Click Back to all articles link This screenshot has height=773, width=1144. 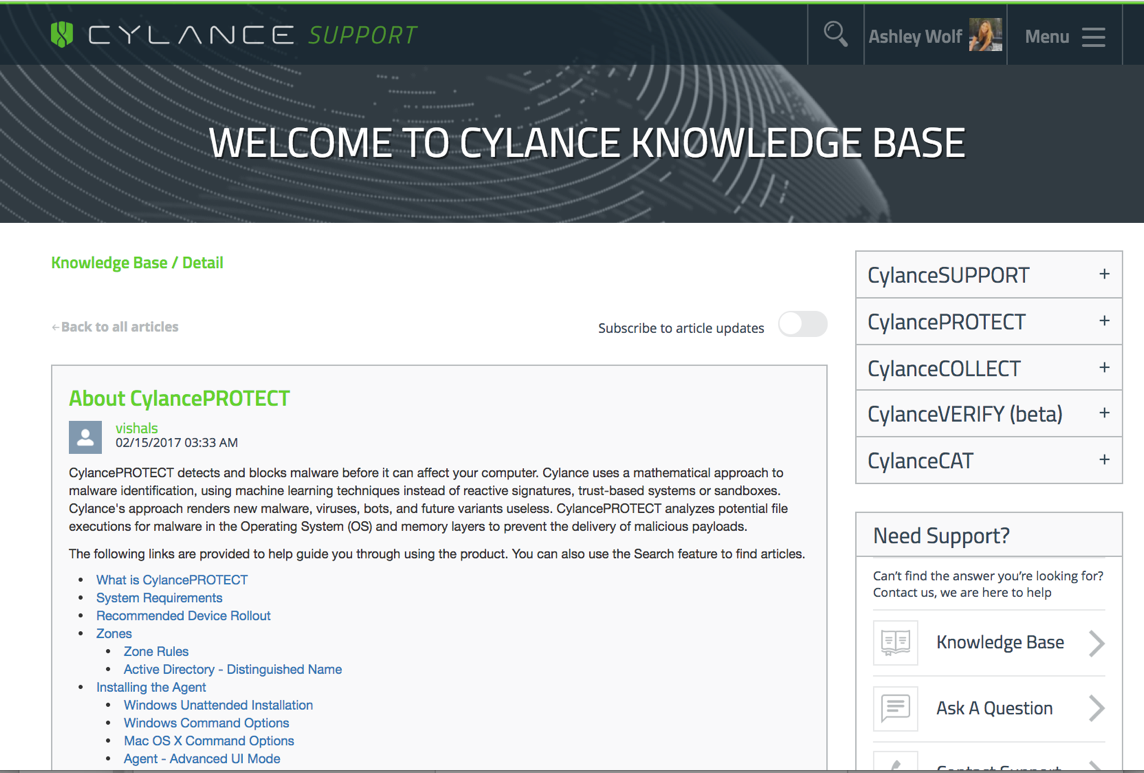click(x=115, y=327)
